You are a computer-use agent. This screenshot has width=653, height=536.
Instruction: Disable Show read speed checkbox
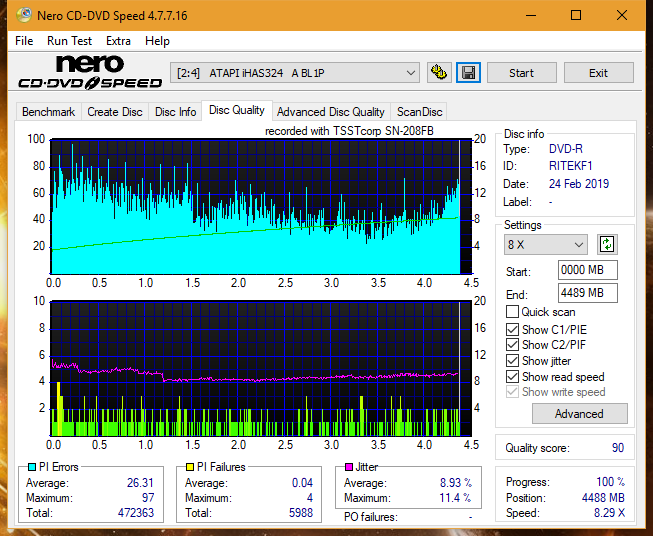coord(512,376)
